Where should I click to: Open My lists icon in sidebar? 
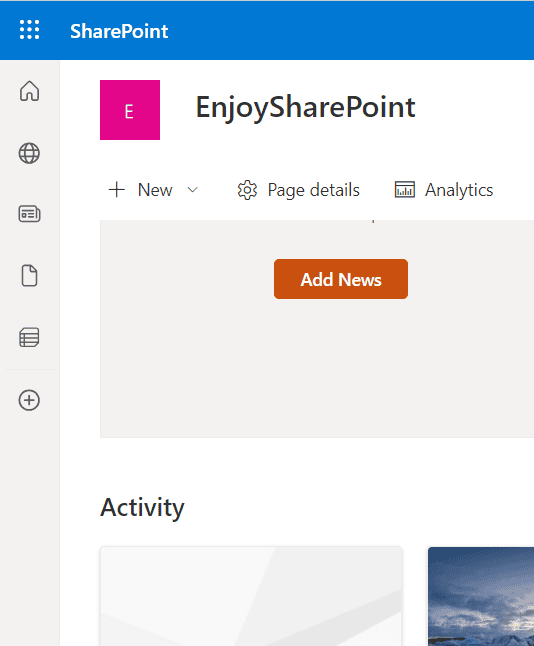coord(29,337)
